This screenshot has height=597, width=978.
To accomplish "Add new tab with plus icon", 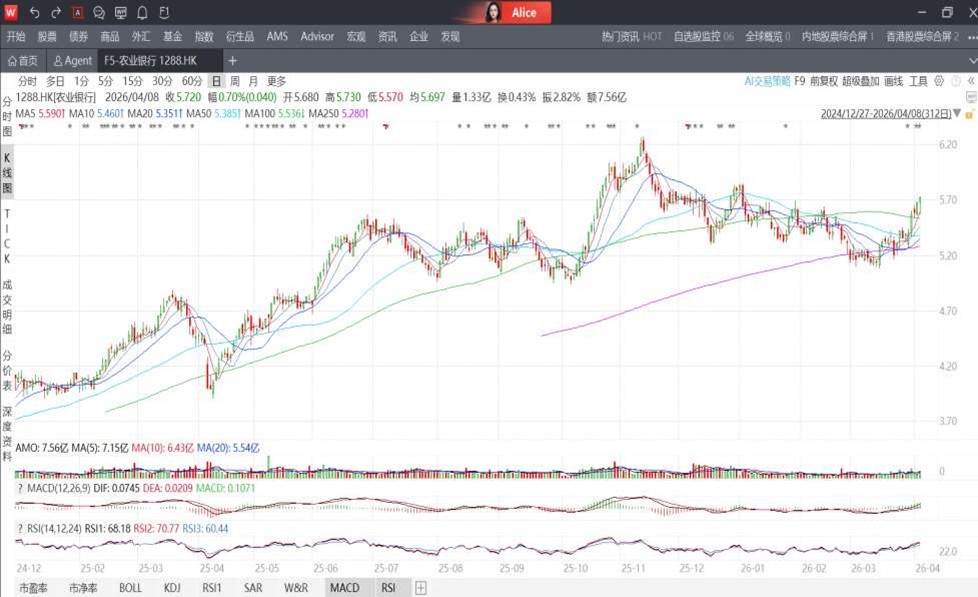I will pyautogui.click(x=232, y=60).
